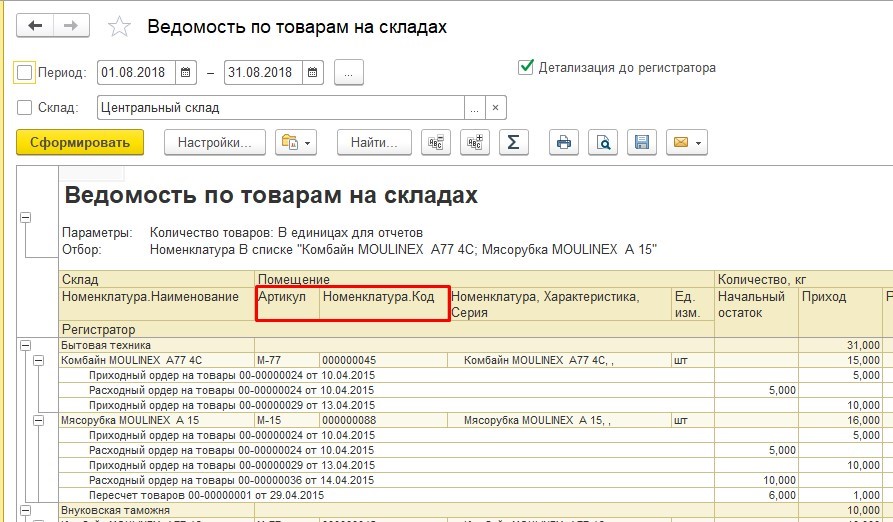Click the Центральный склад warehouse field

pyautogui.click(x=280, y=107)
